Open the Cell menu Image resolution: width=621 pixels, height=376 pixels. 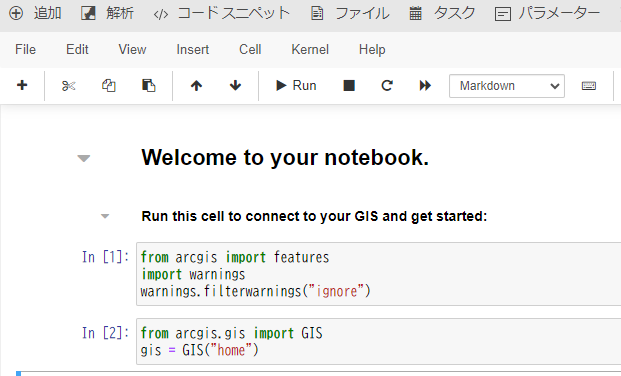click(x=250, y=50)
